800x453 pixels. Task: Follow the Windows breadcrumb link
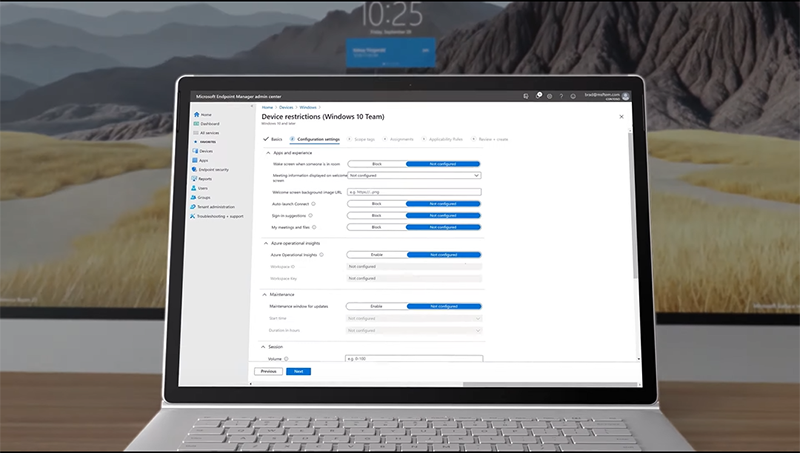tap(308, 107)
